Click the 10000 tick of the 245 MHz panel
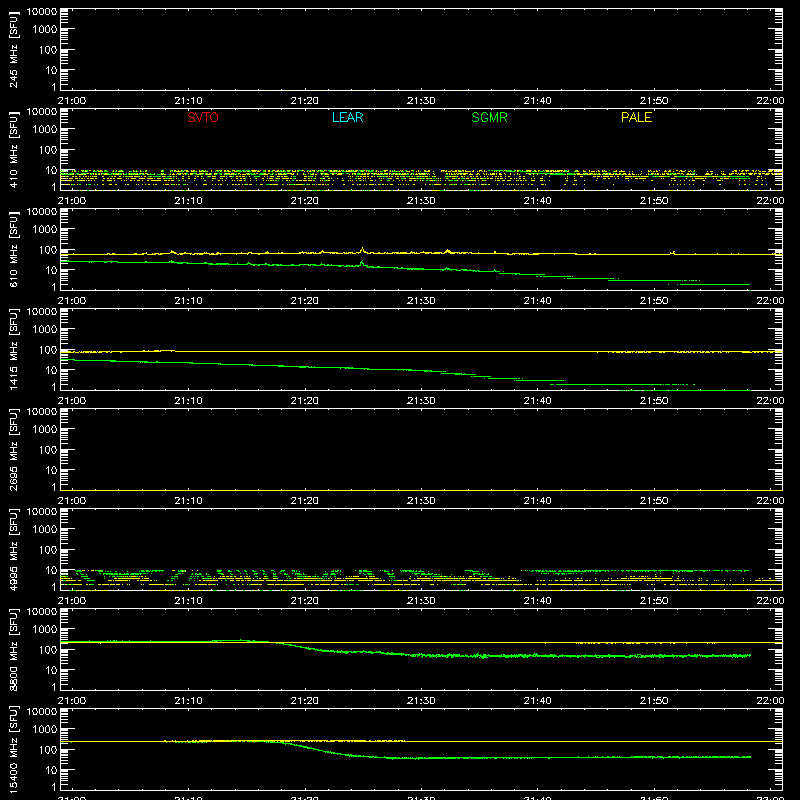This screenshot has width=800, height=800. (x=42, y=12)
